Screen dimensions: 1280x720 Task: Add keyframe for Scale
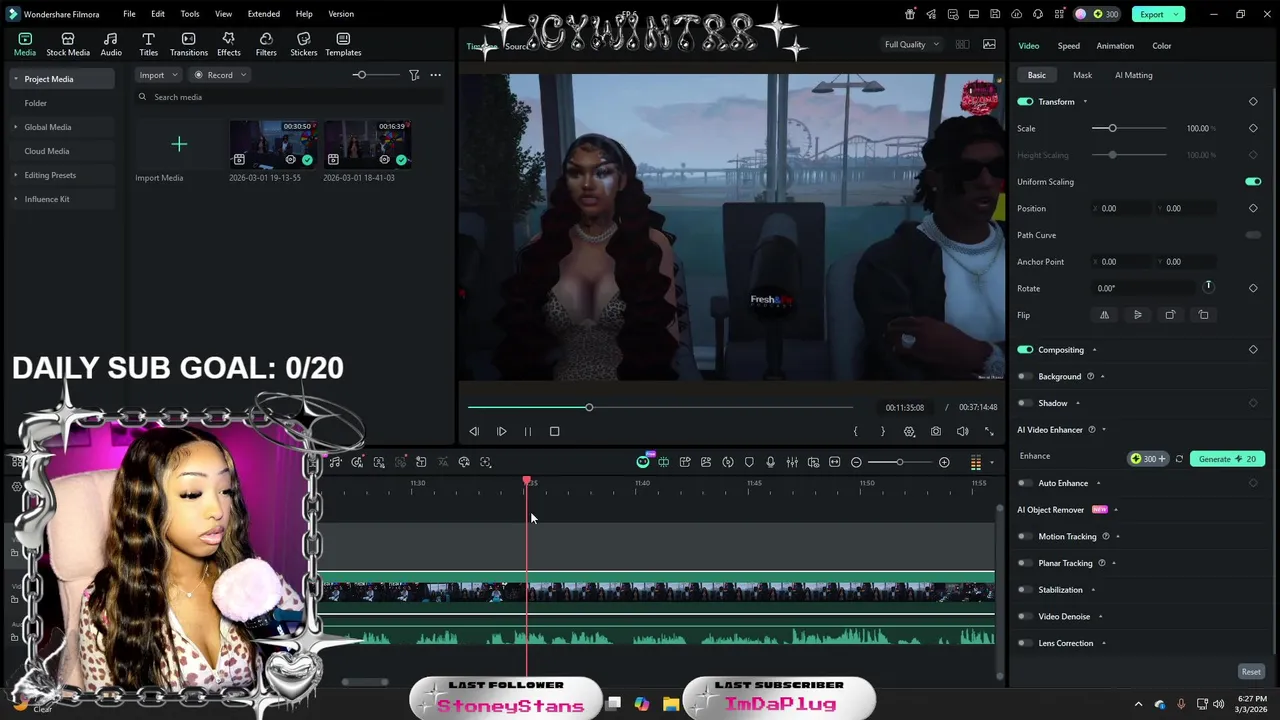(x=1253, y=128)
